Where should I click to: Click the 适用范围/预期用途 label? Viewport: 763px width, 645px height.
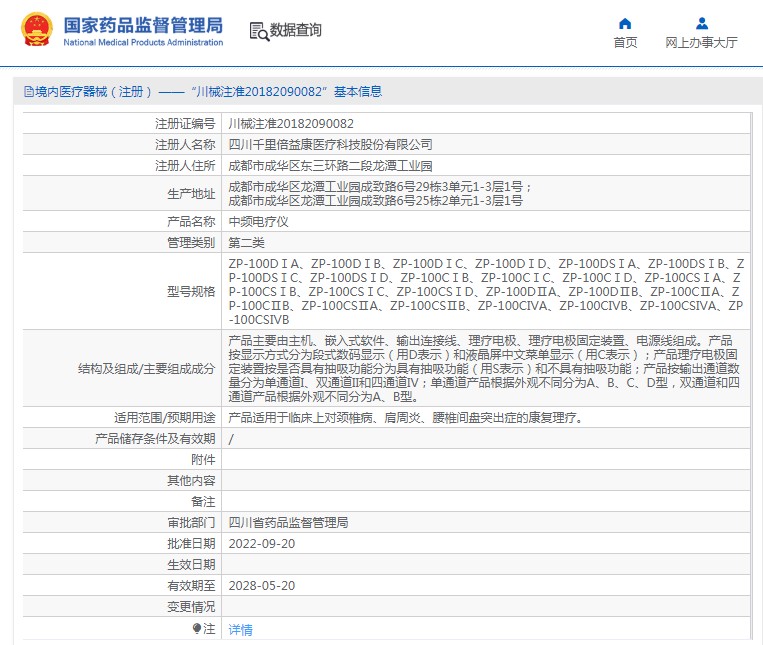[x=164, y=418]
